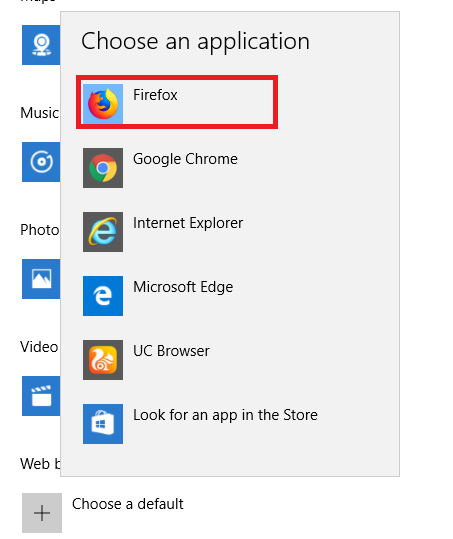Click the Maps app default icon

click(x=41, y=45)
